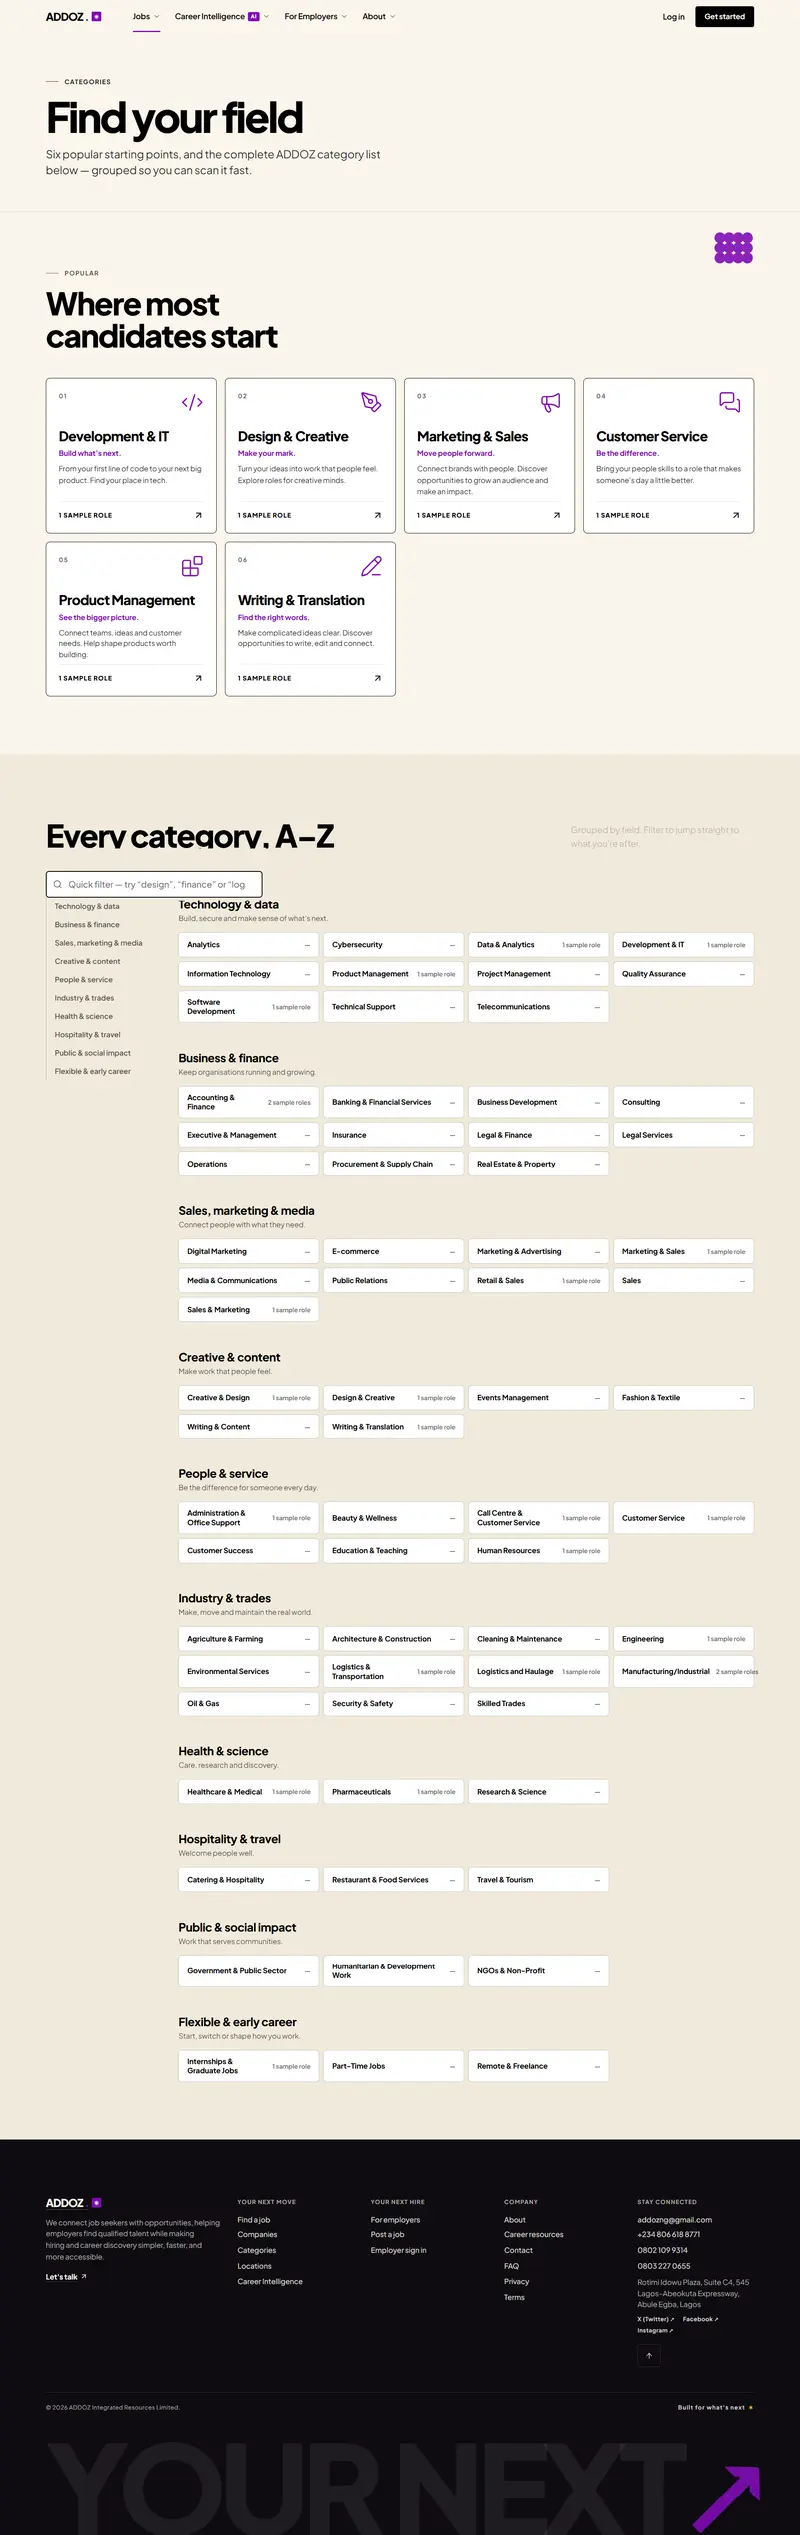
Task: Select Health & science in sidebar
Action: [84, 1016]
